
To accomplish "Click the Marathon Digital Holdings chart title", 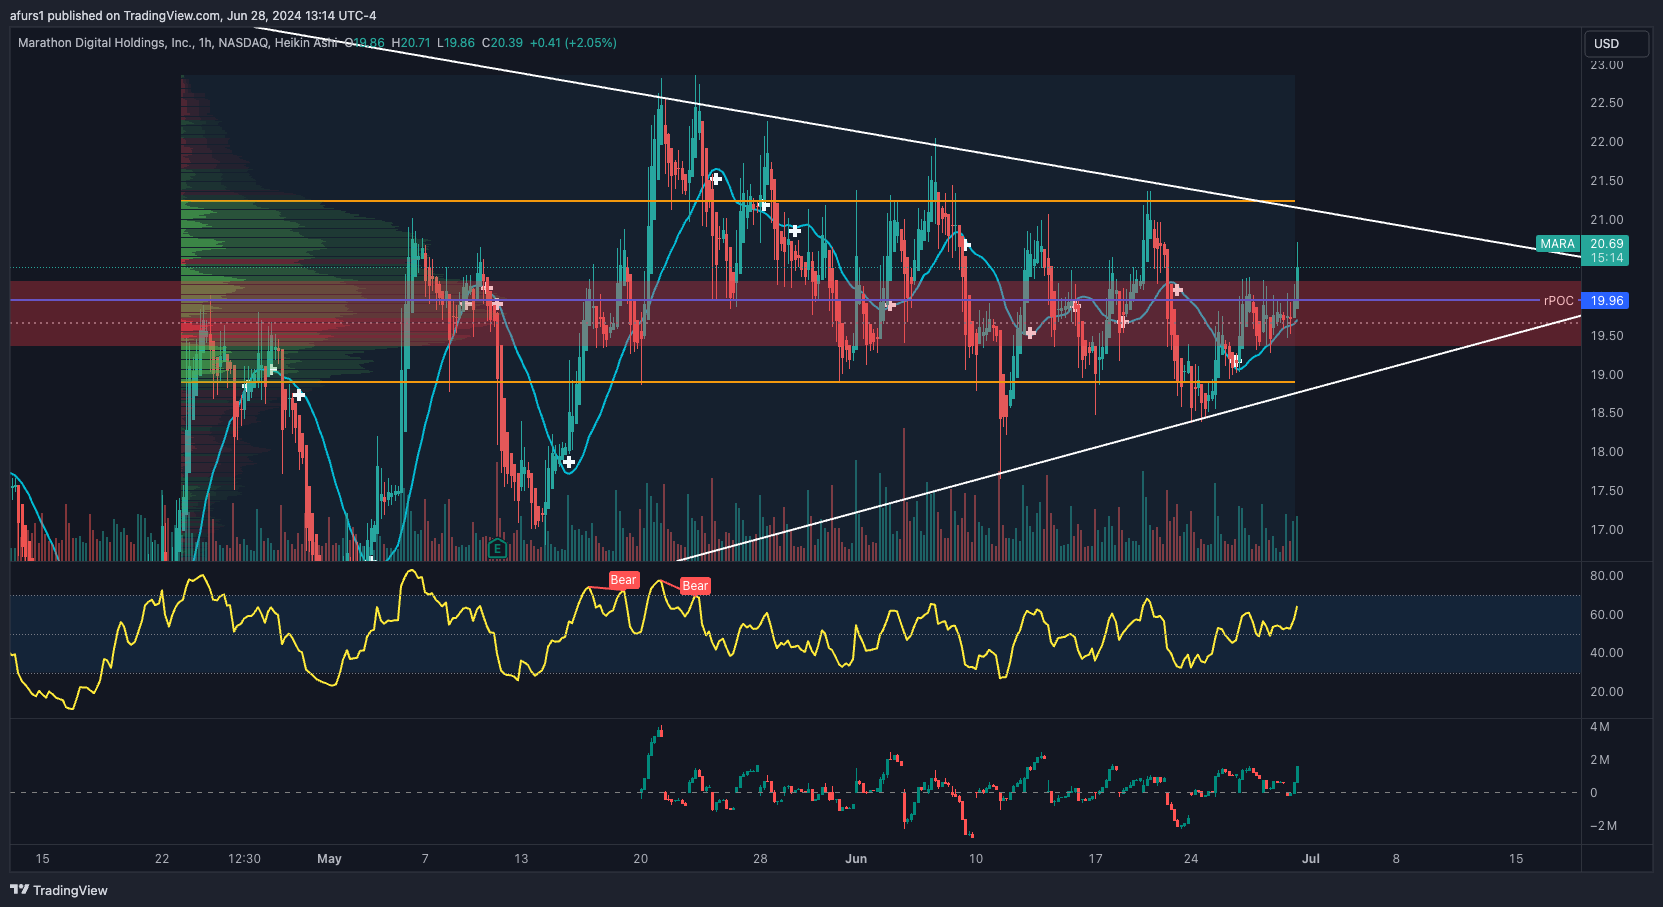I will tap(105, 43).
